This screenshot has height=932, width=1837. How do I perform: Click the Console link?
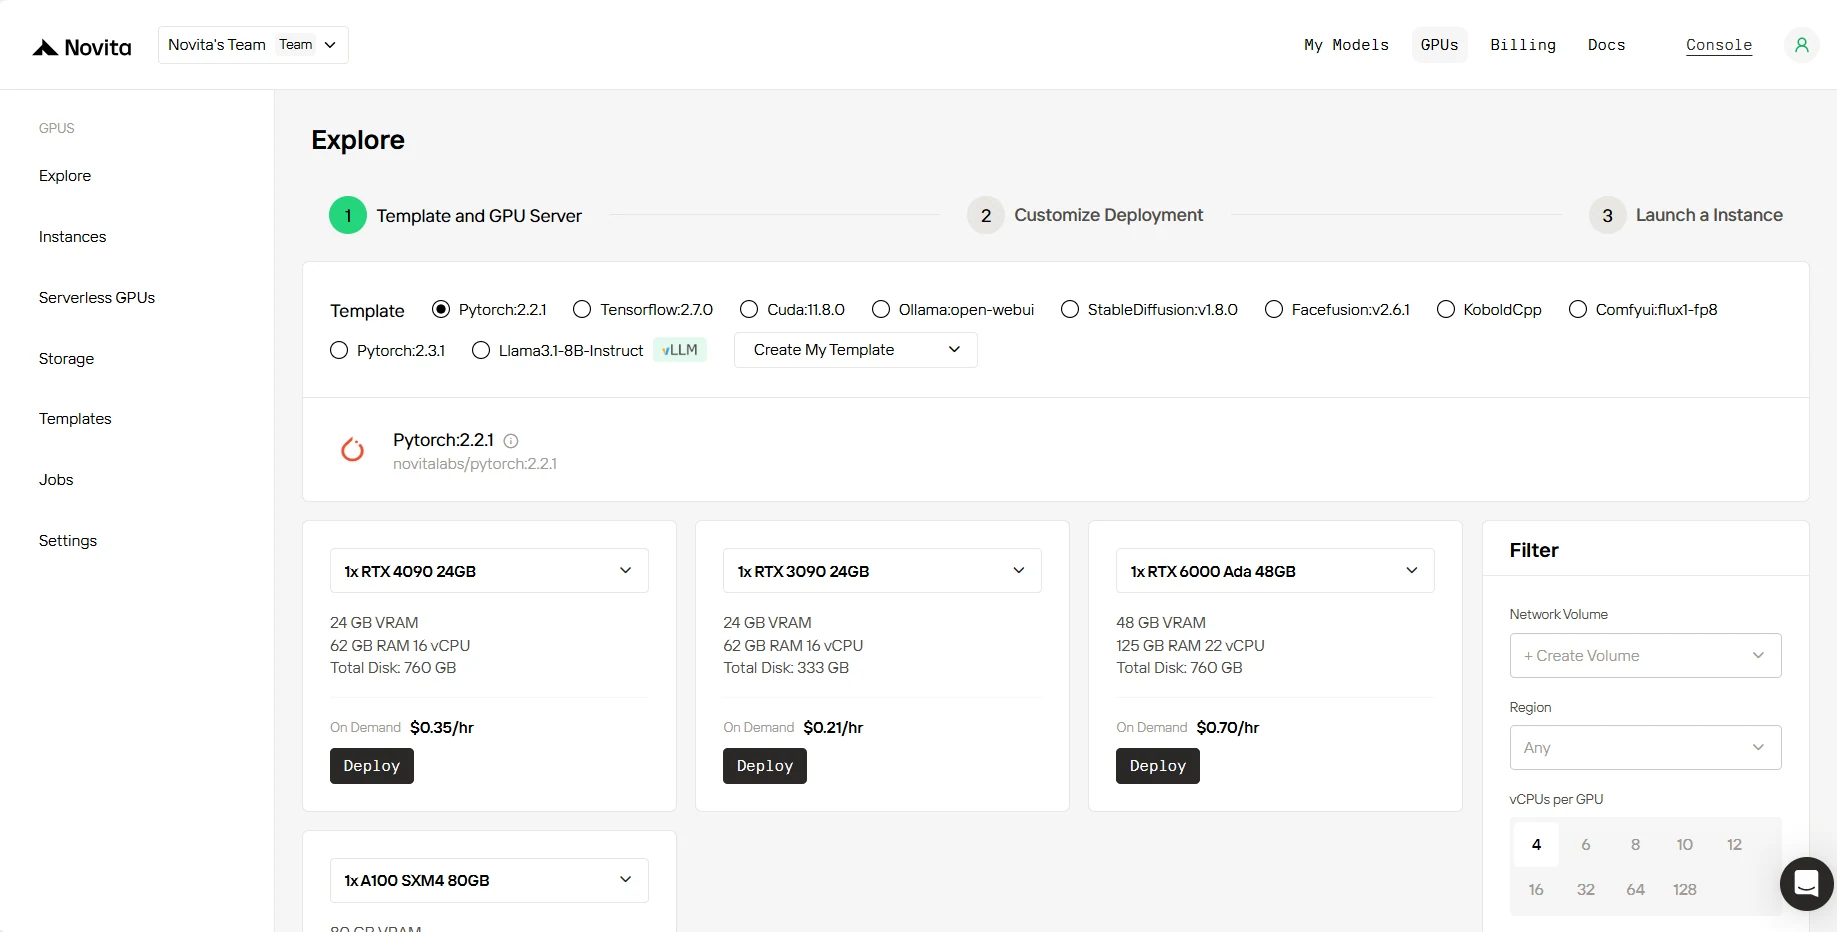1719,45
